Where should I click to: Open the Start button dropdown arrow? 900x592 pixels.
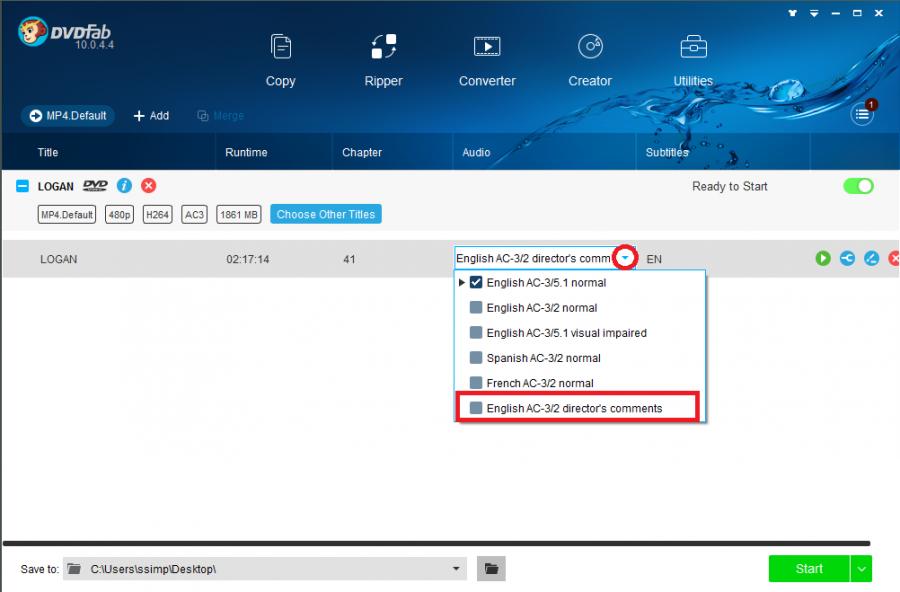tap(862, 568)
